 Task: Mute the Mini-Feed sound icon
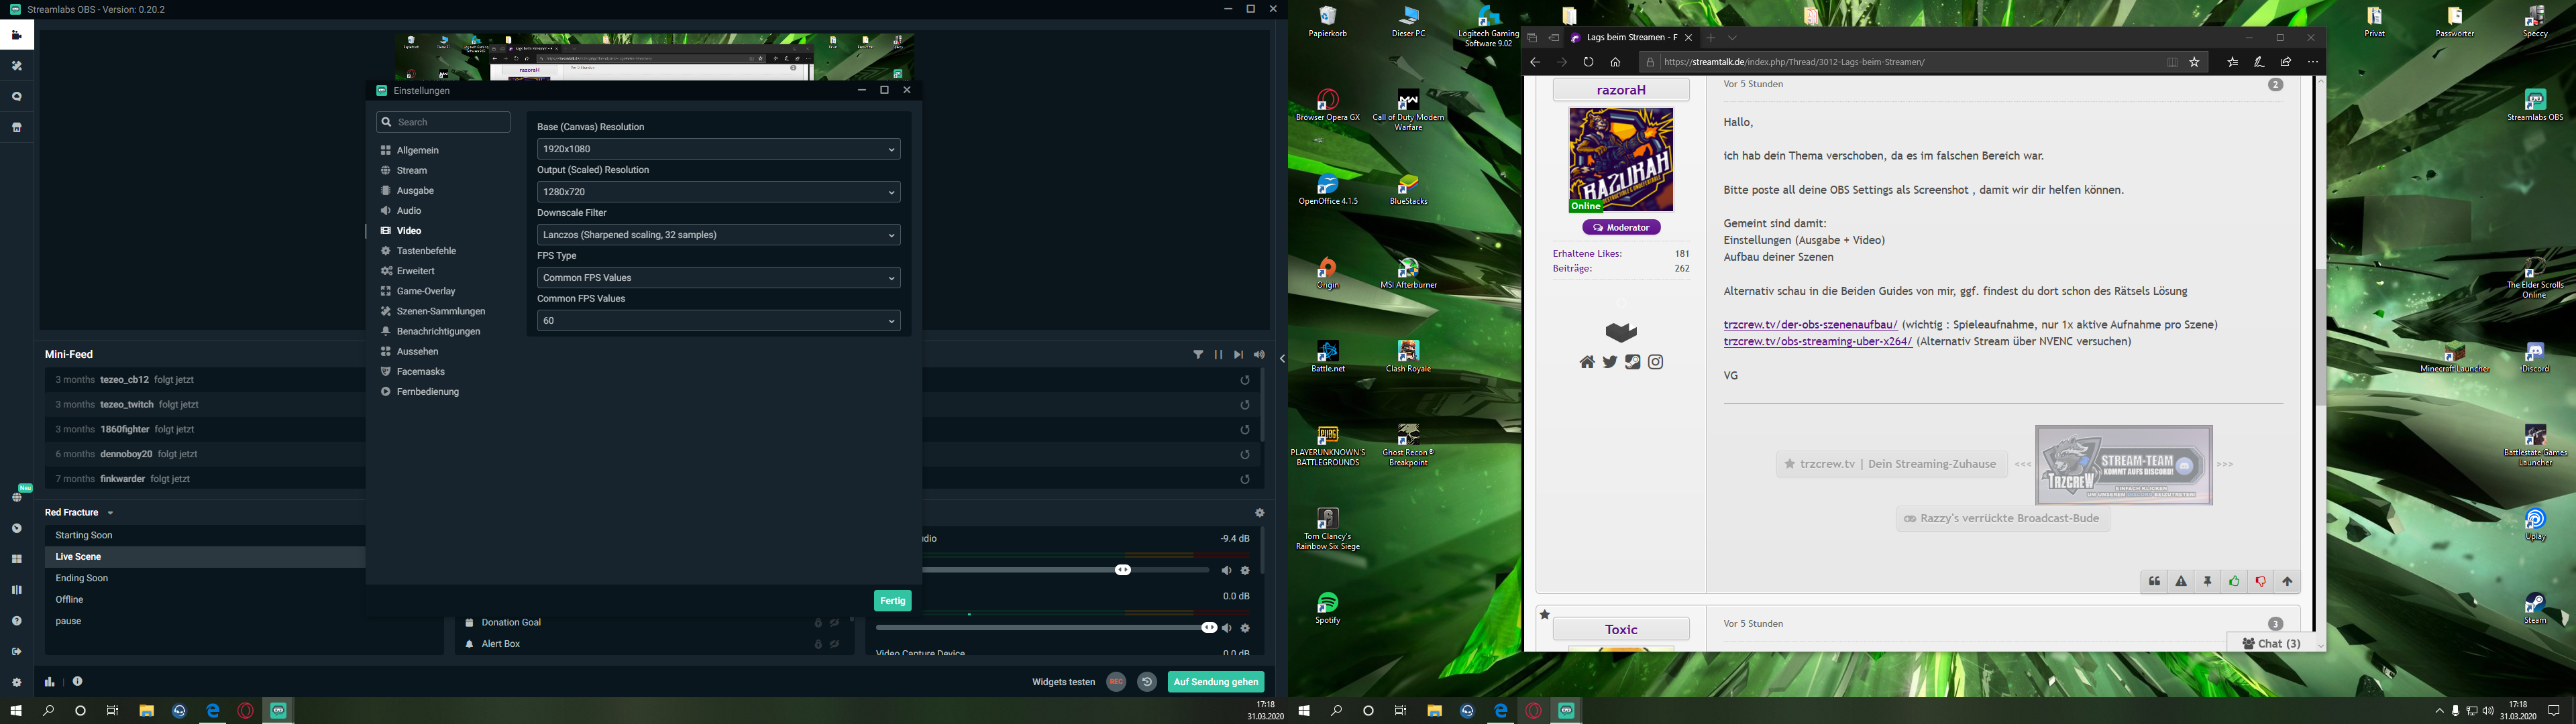[1259, 355]
